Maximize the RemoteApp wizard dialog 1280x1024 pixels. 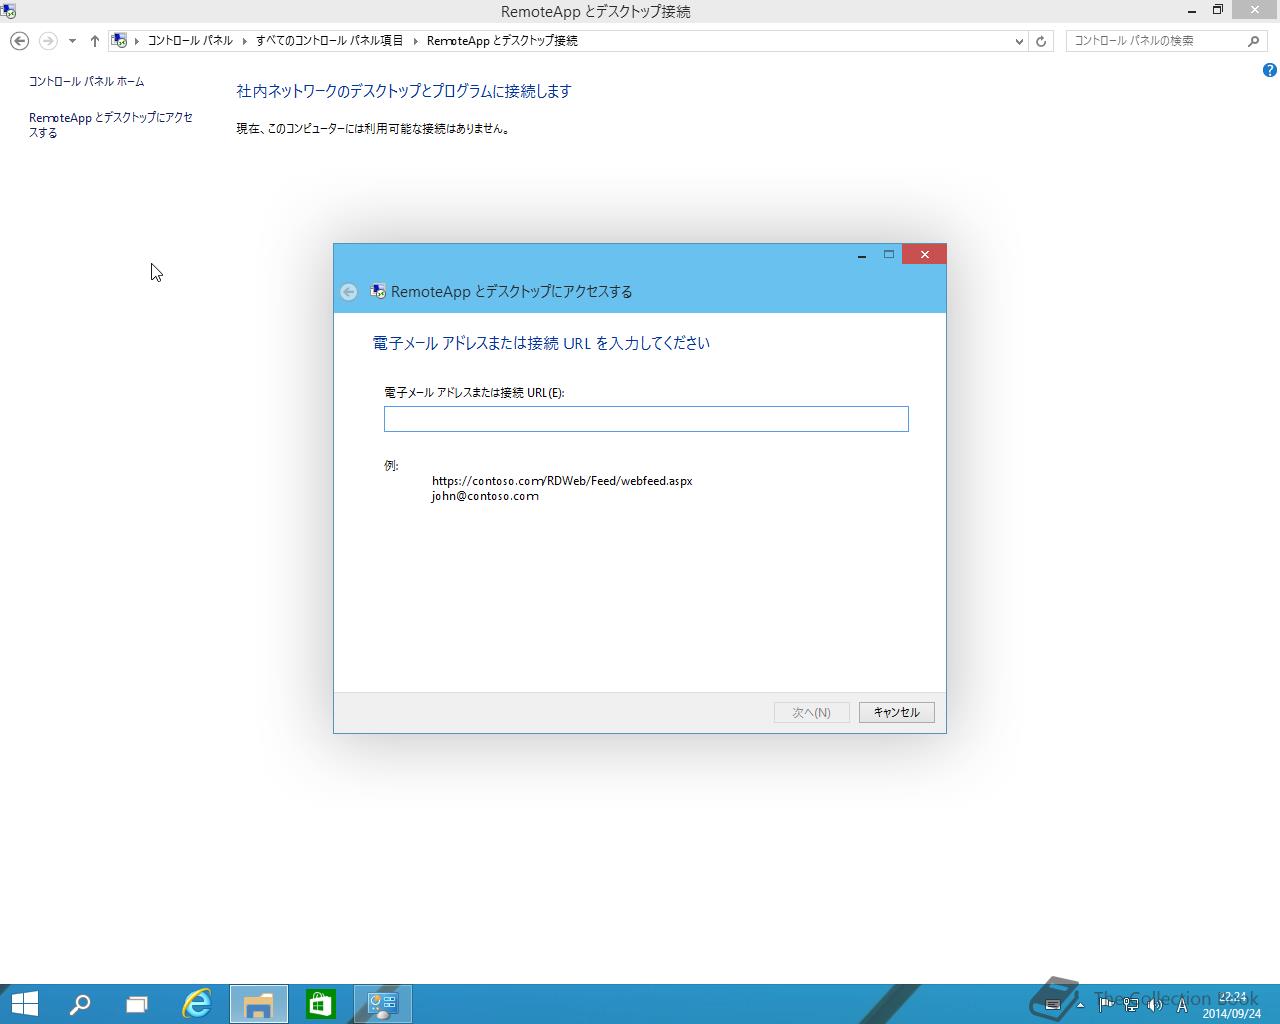888,255
